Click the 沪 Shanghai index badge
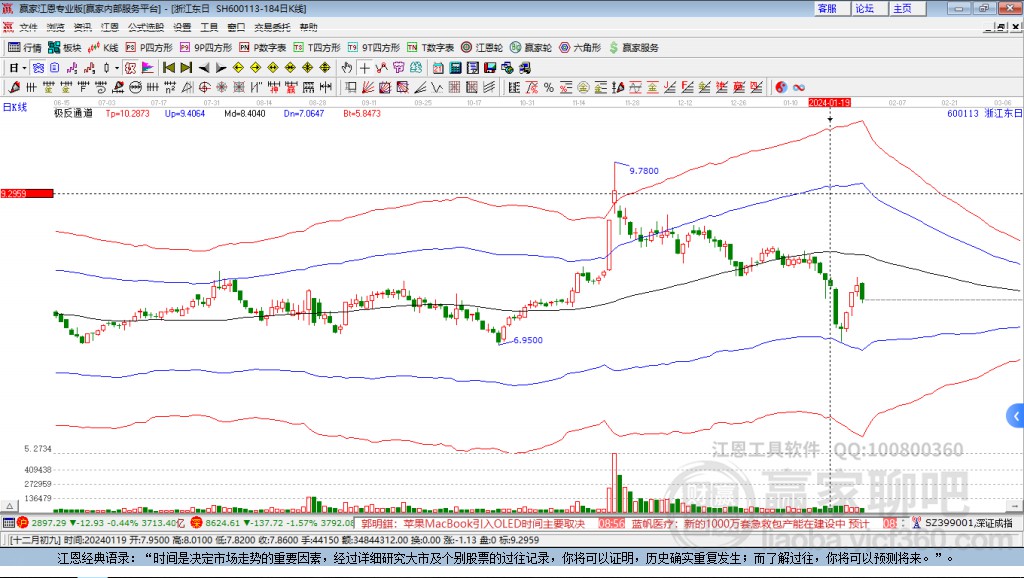 coord(23,522)
